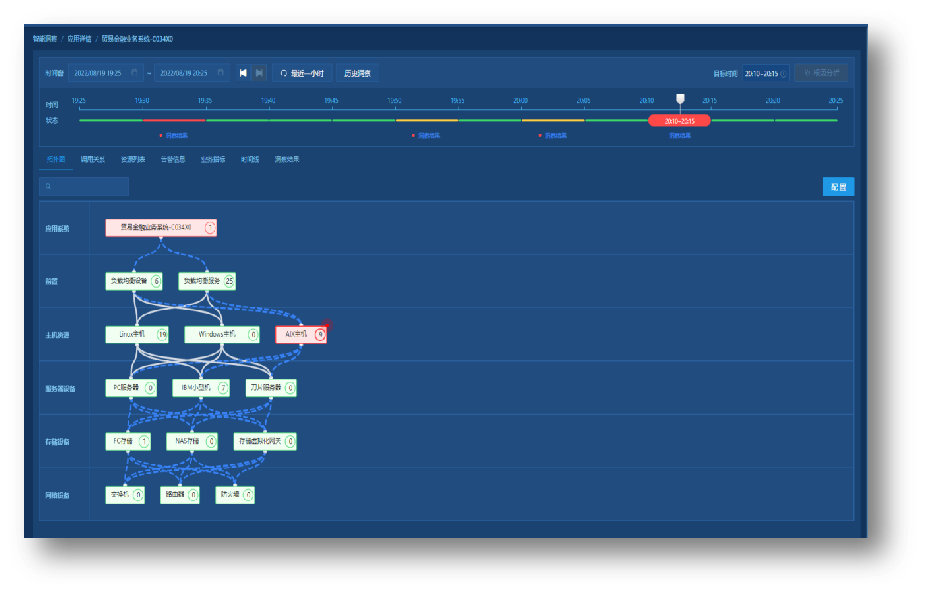Click the 历史洞察 button

click(x=357, y=73)
